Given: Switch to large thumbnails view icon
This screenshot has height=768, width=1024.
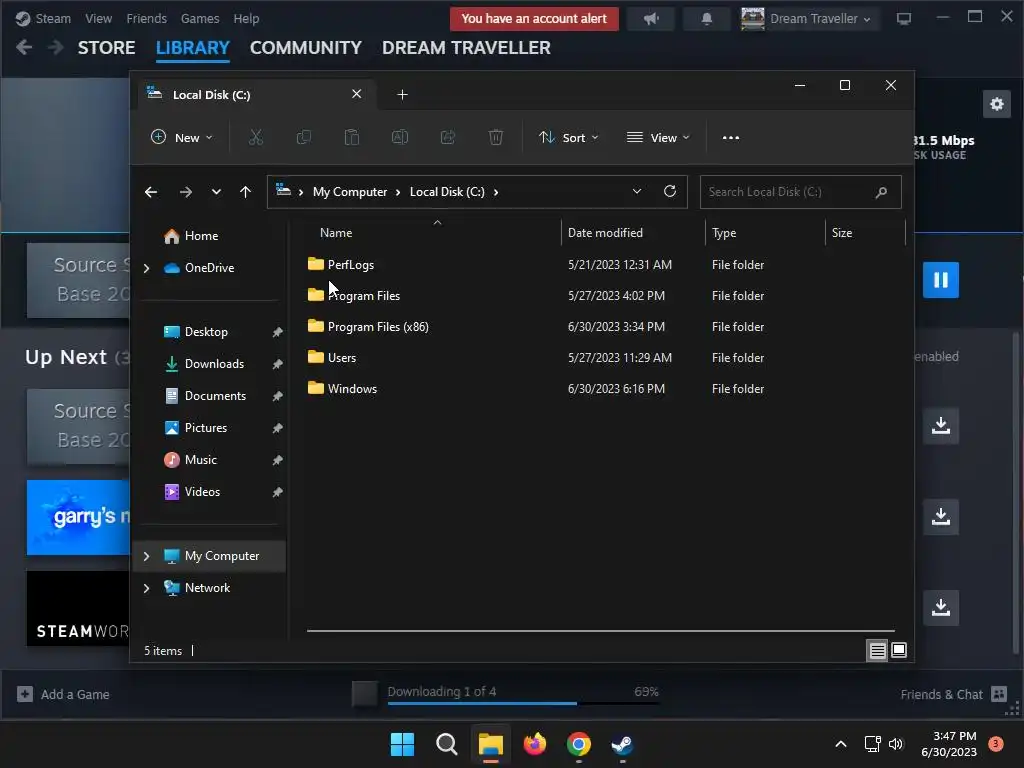Looking at the screenshot, I should point(899,650).
